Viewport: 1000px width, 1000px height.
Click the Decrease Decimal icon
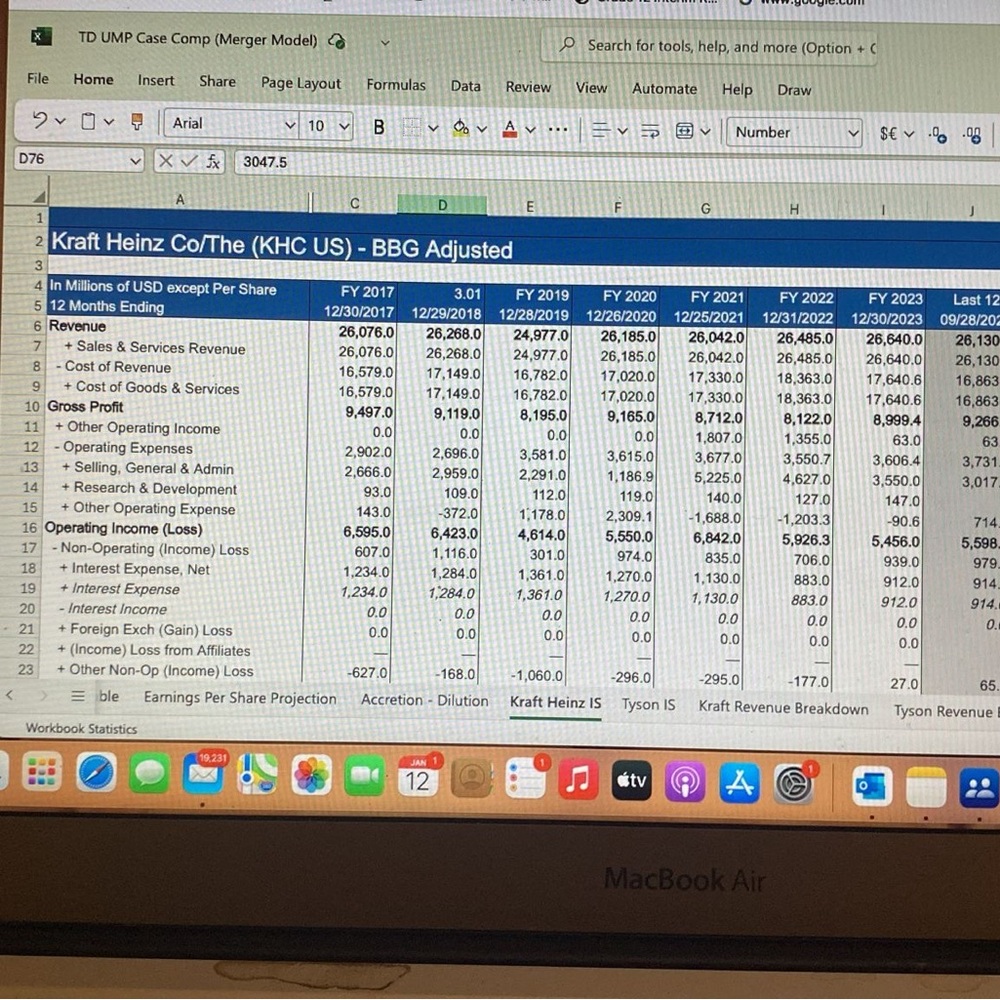tap(973, 135)
